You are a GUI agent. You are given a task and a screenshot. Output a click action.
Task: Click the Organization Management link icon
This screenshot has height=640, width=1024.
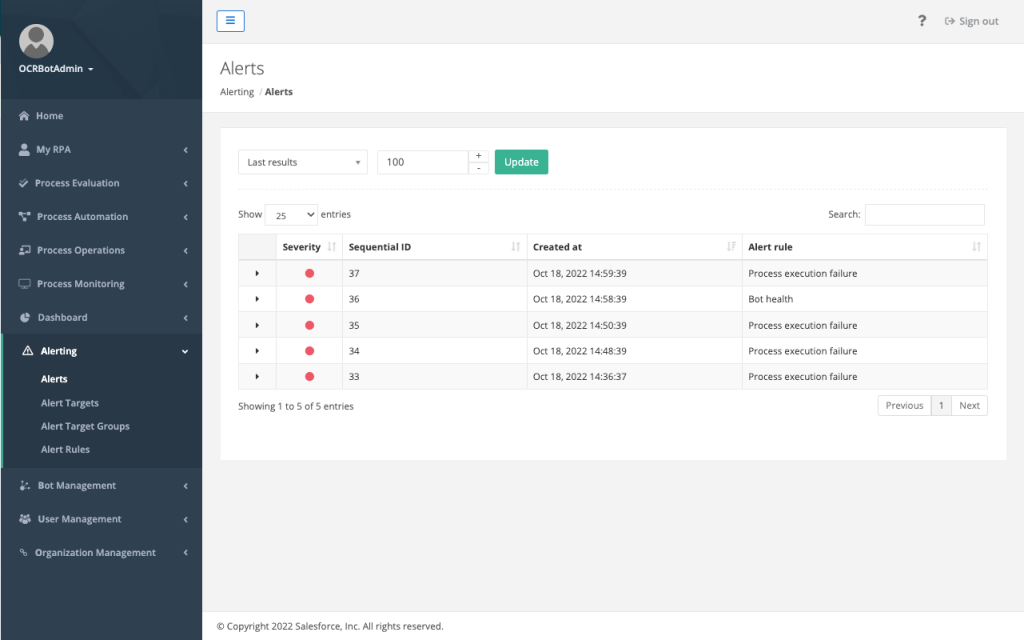(x=24, y=552)
